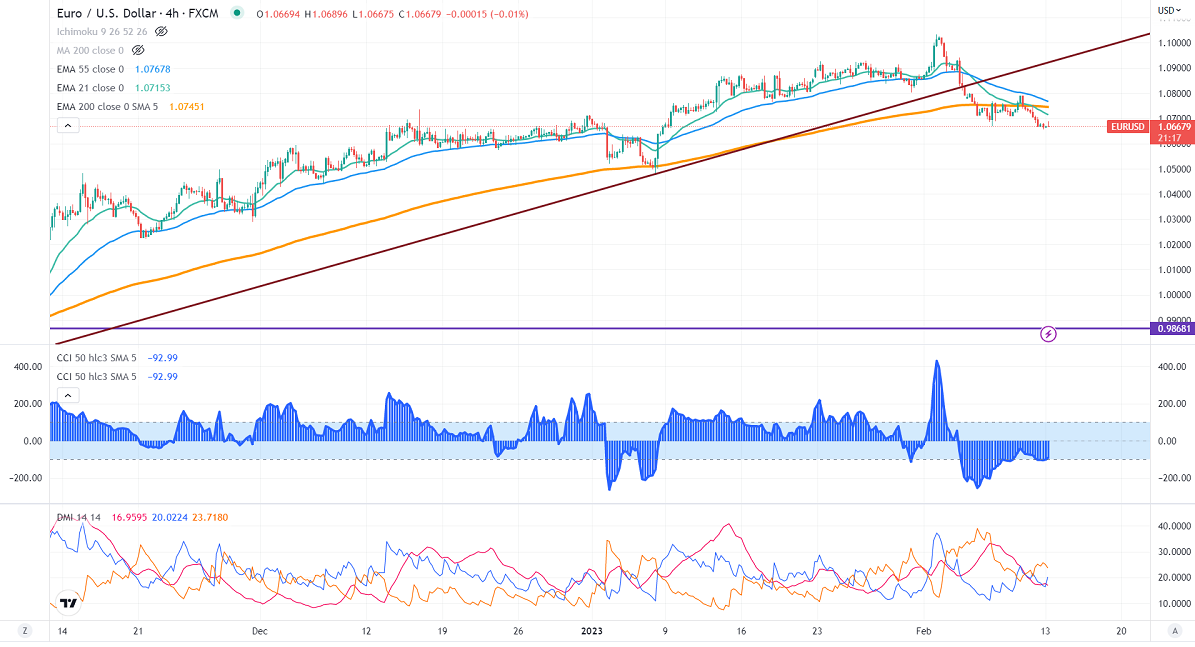Click the current price 1.06679 axis label

pos(1172,127)
